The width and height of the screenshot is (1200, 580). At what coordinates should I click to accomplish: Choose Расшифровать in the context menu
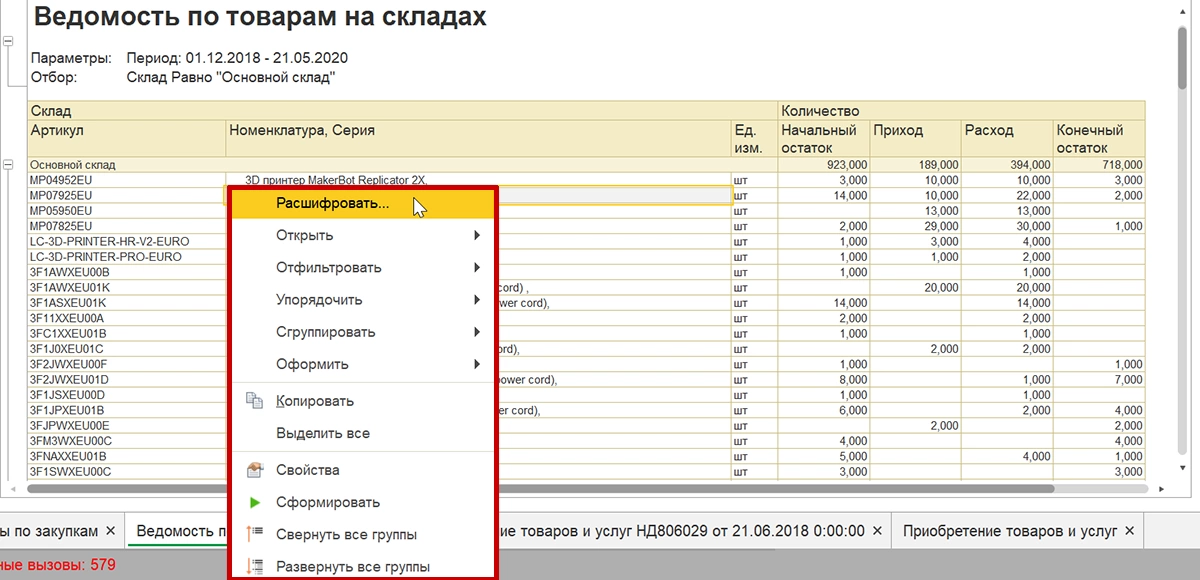tap(362, 204)
